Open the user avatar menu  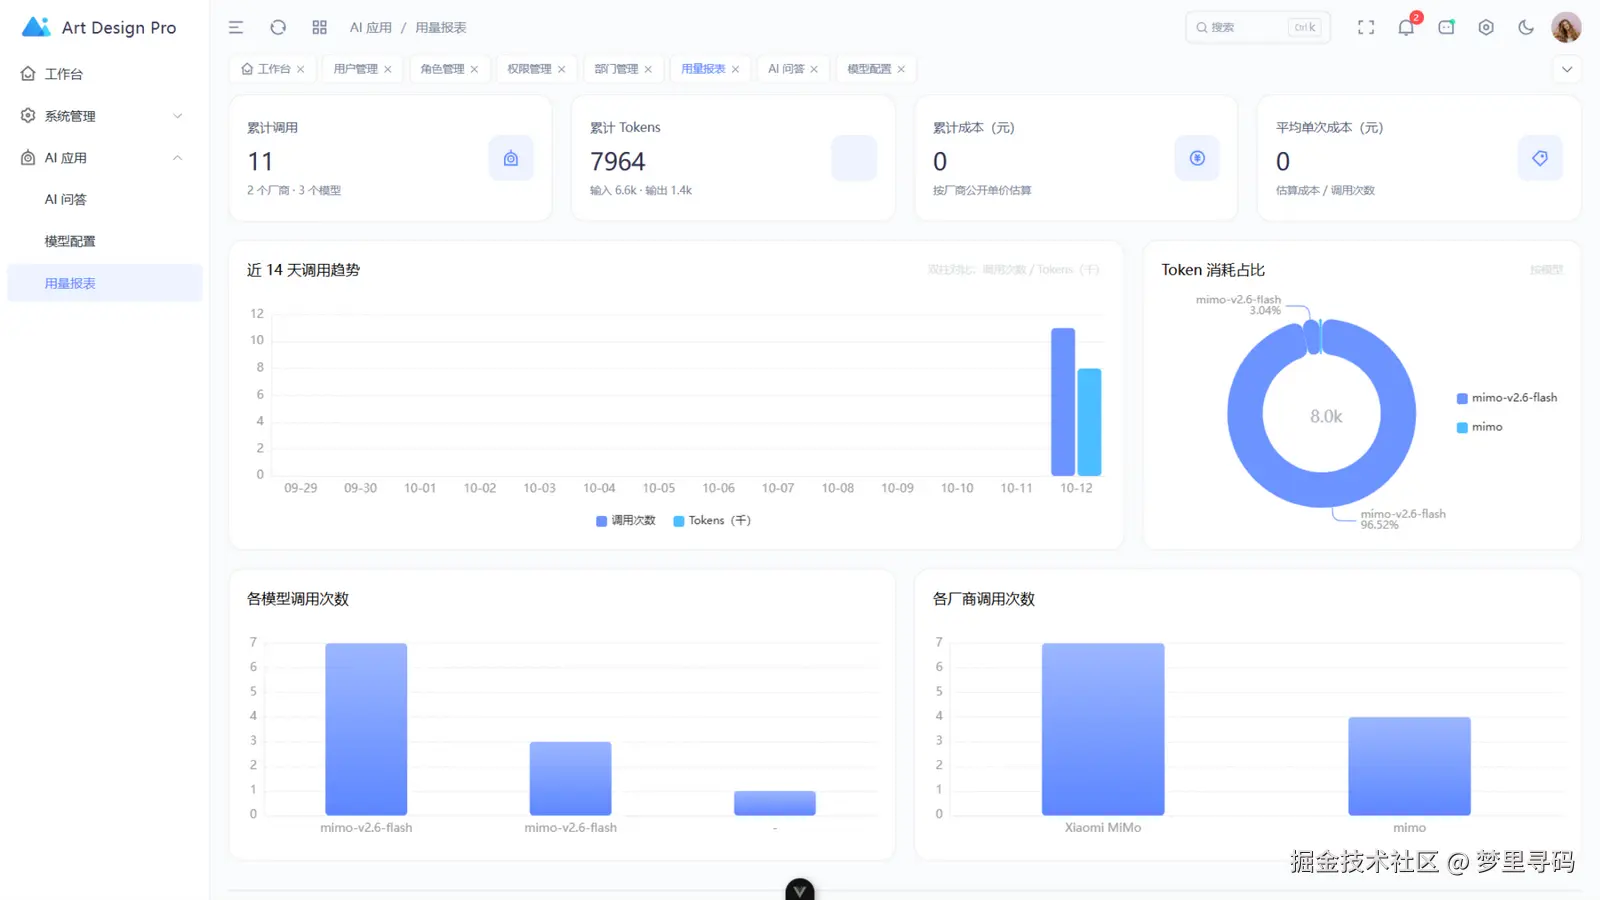1566,28
